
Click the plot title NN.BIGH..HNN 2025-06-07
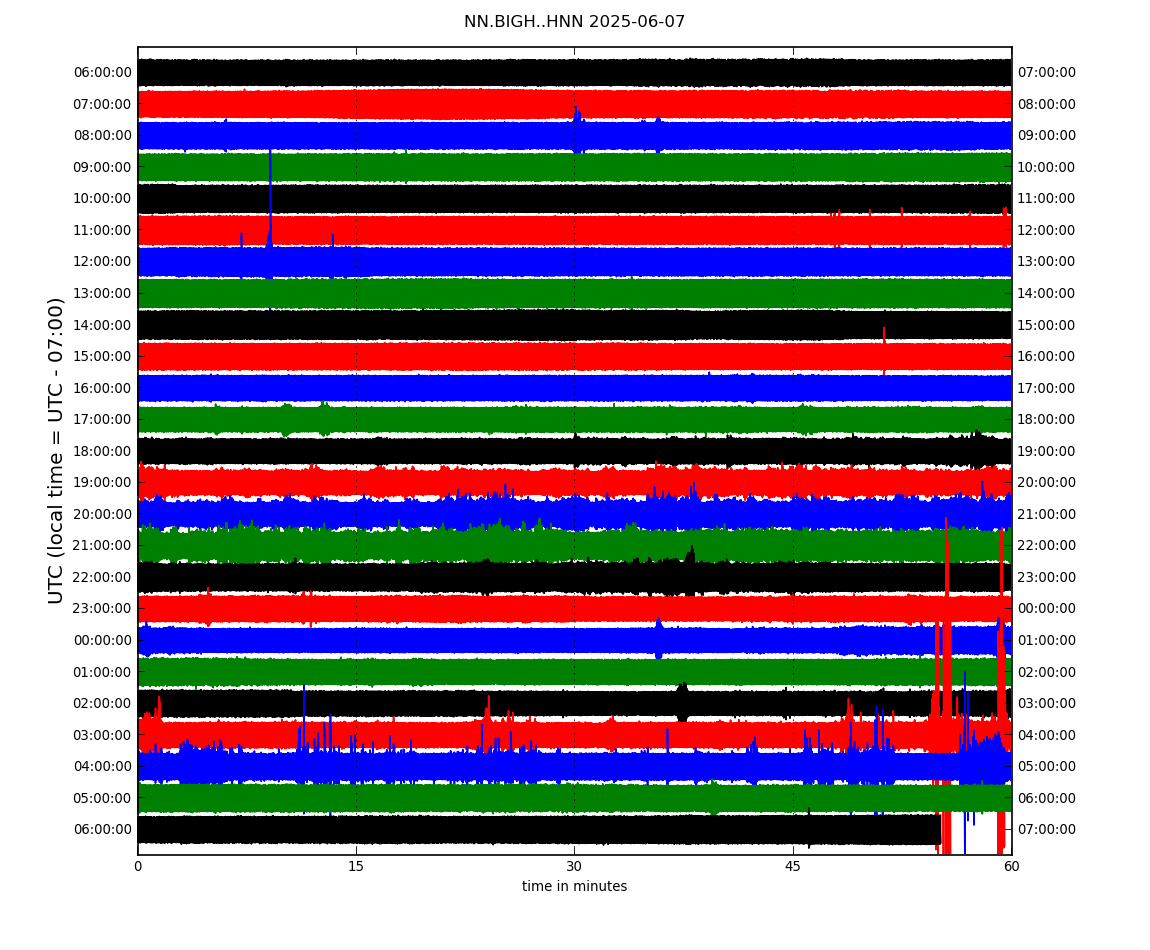tap(574, 22)
